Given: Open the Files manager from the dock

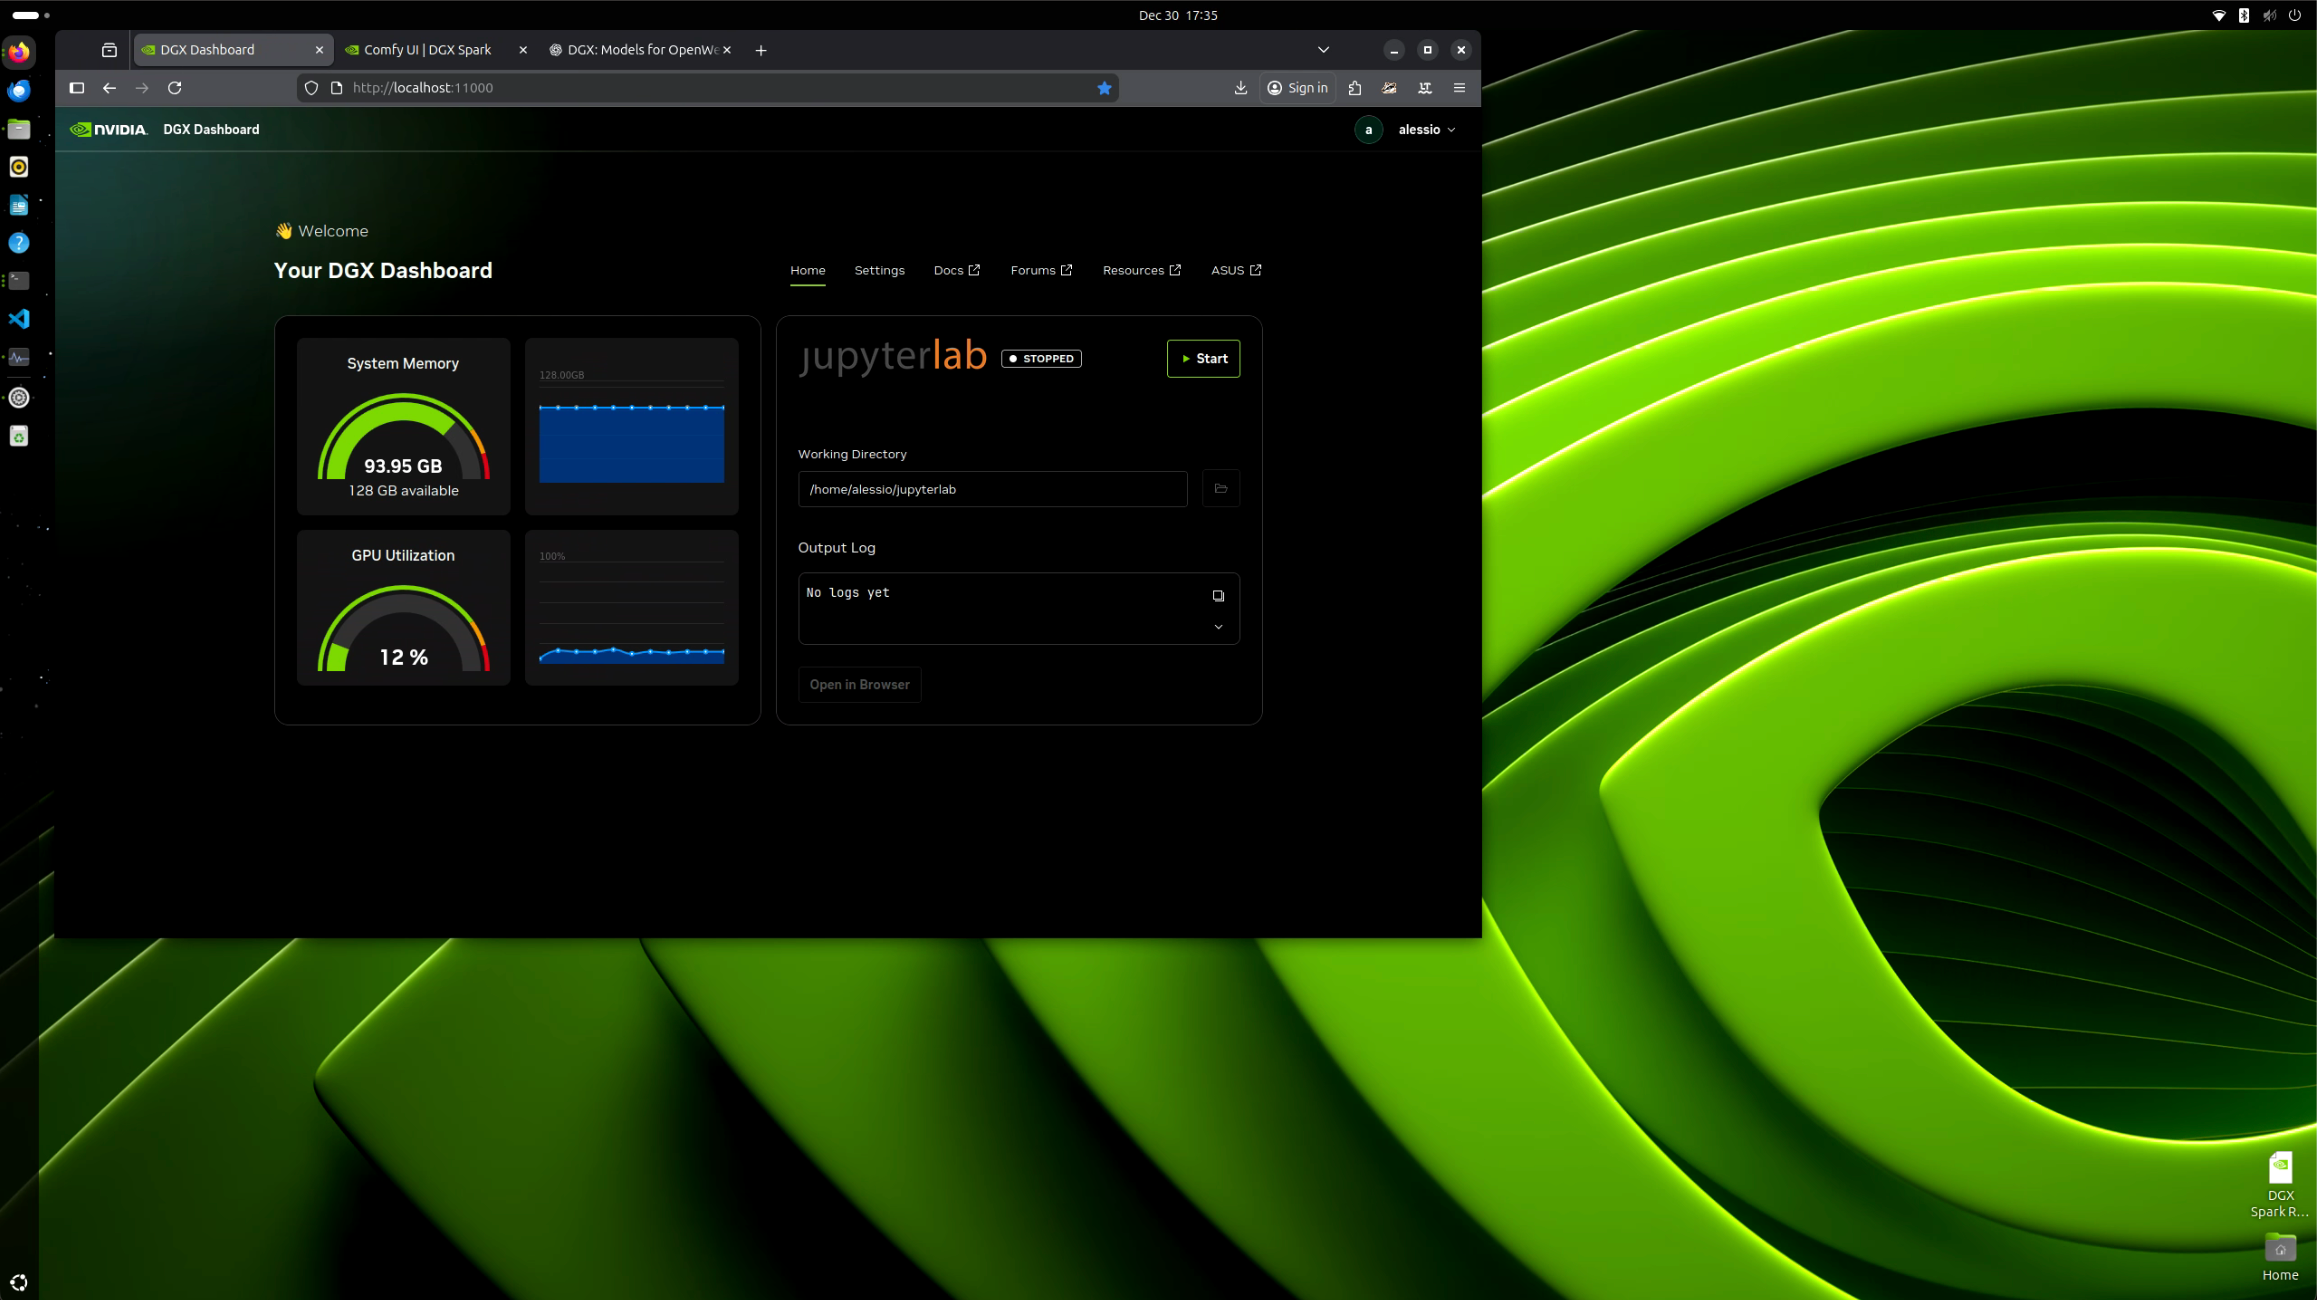Looking at the screenshot, I should 19,129.
